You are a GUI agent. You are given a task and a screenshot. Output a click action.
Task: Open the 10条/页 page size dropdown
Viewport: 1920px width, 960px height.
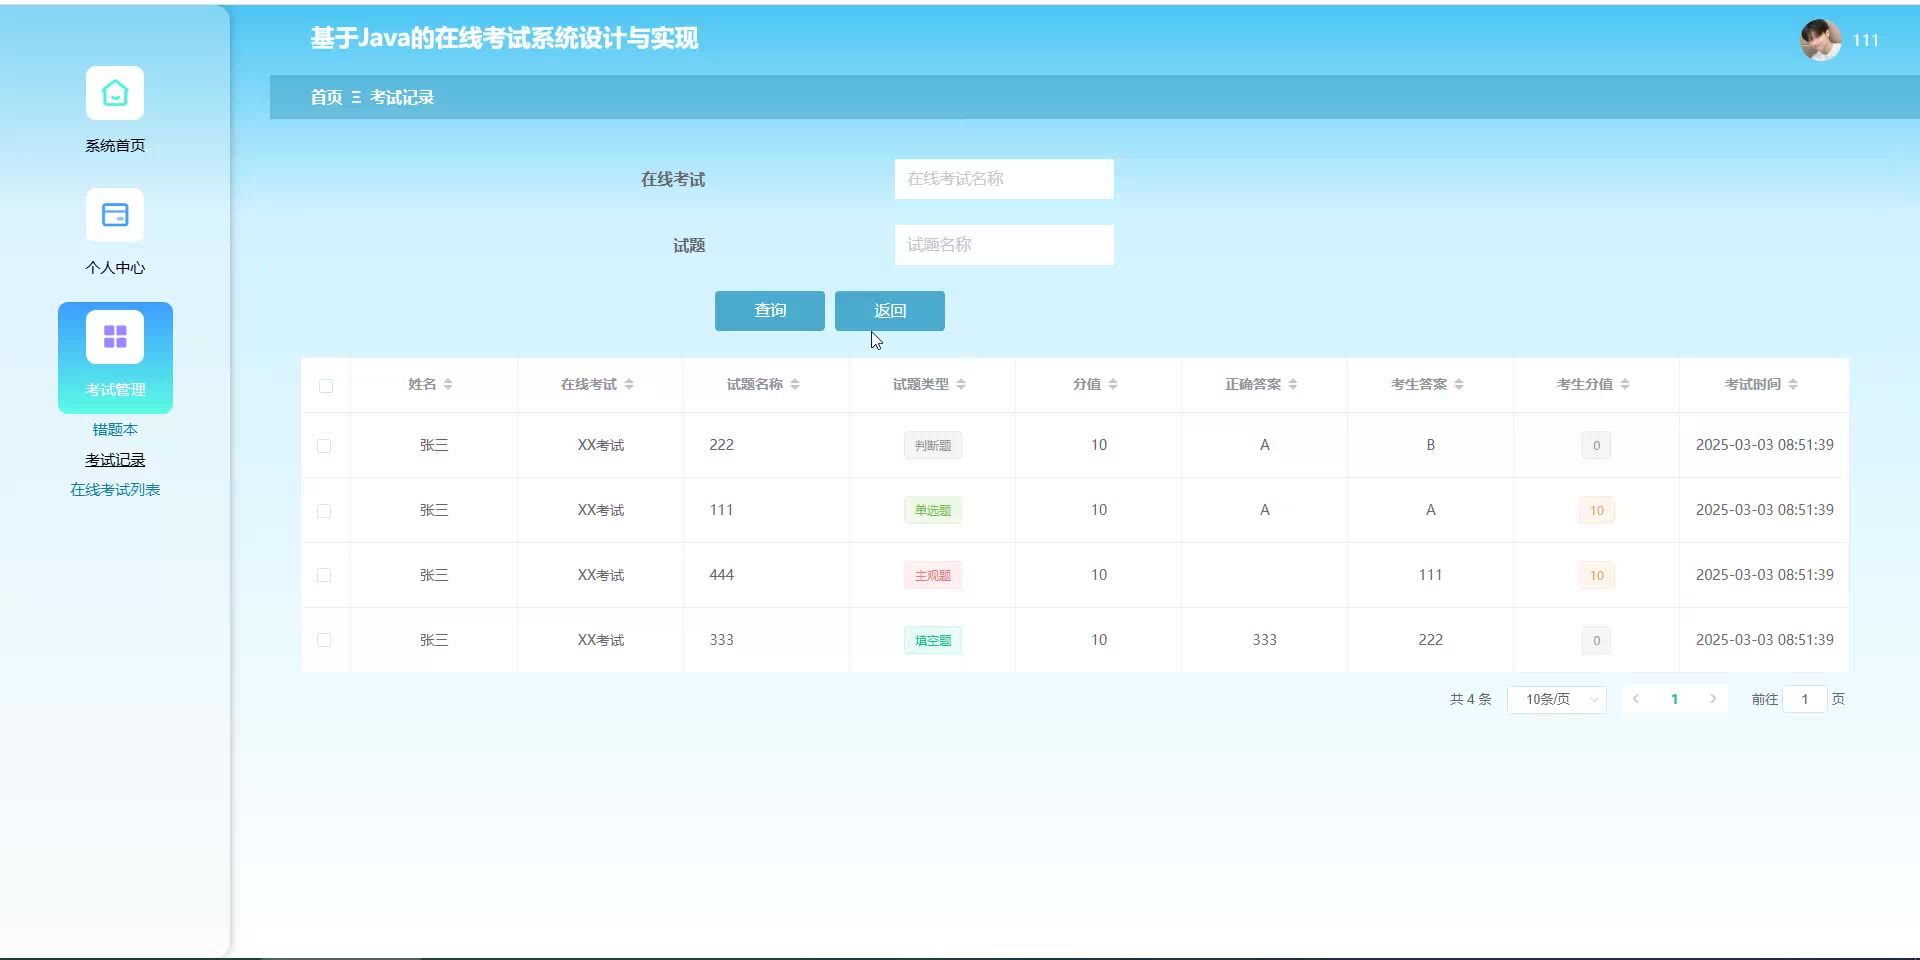tap(1557, 699)
